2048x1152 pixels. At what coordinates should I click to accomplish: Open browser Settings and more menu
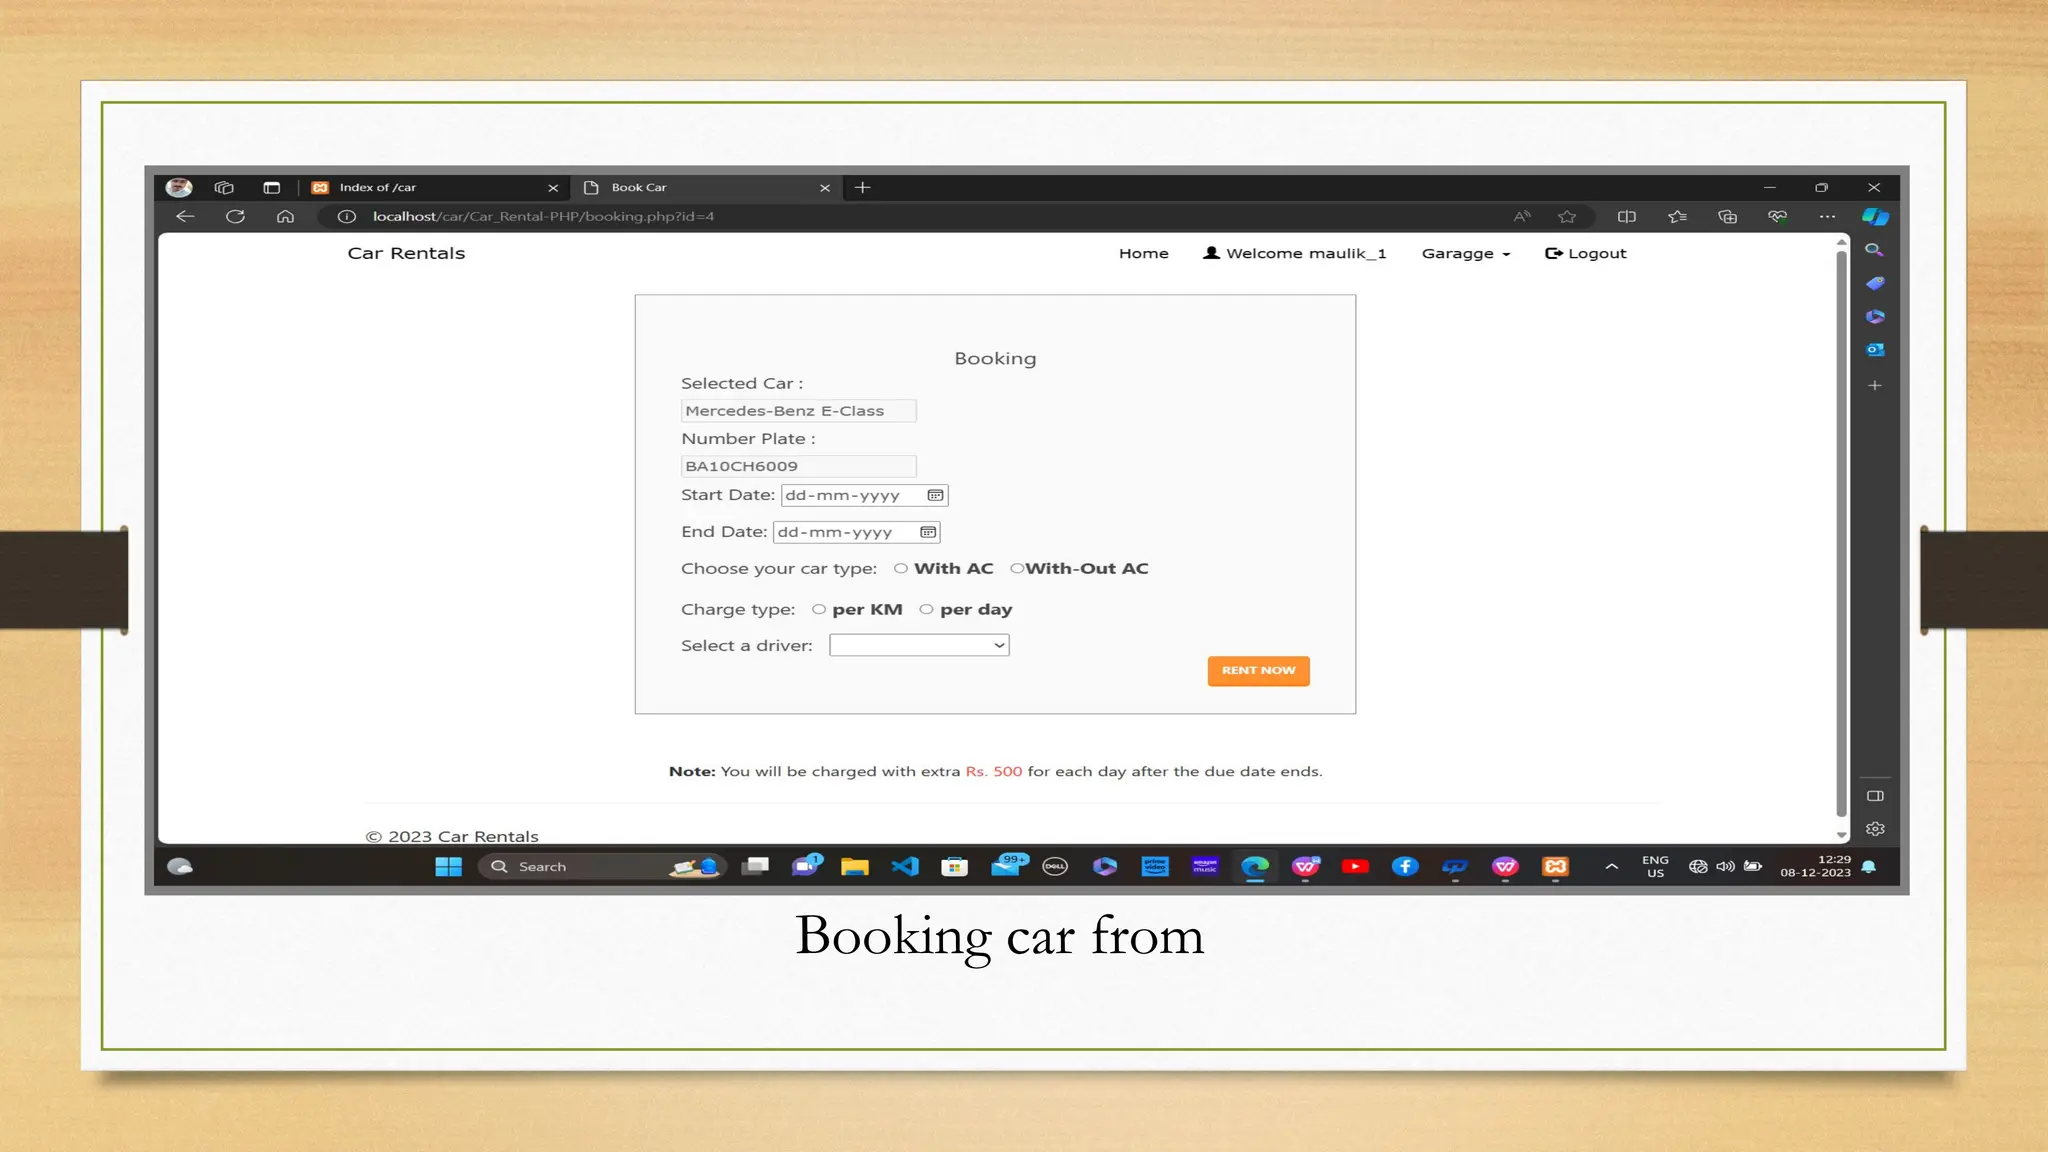coord(1827,216)
